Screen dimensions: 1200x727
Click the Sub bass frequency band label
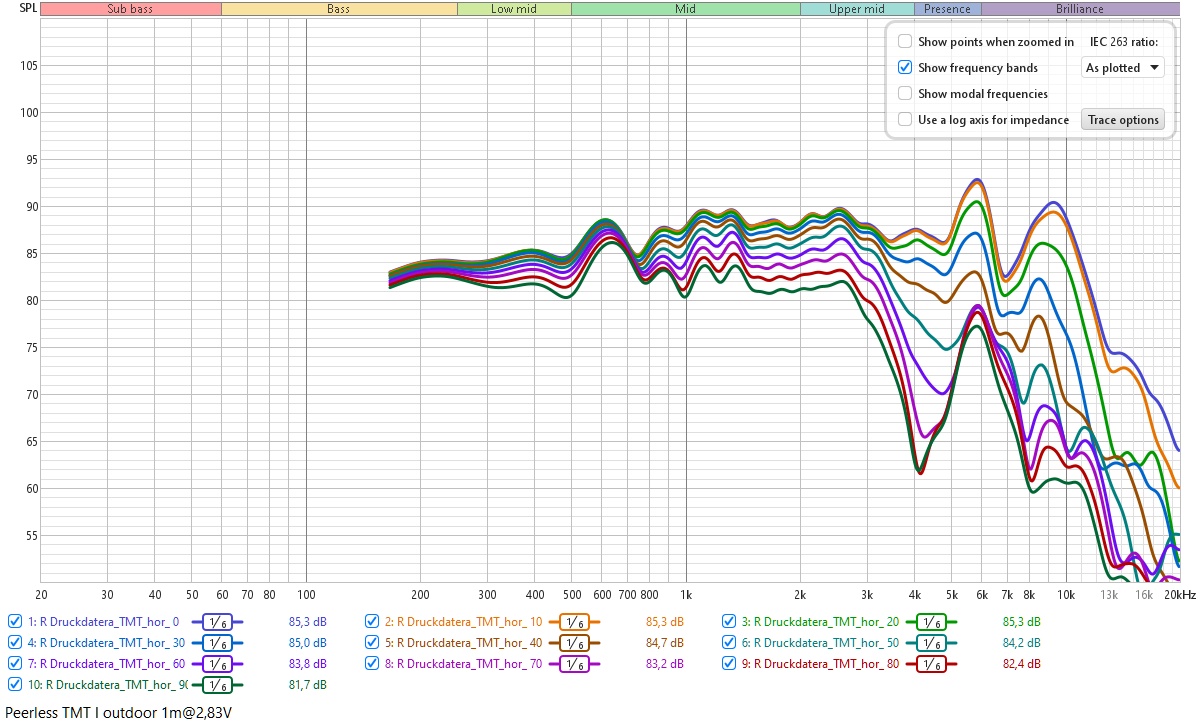coord(130,9)
